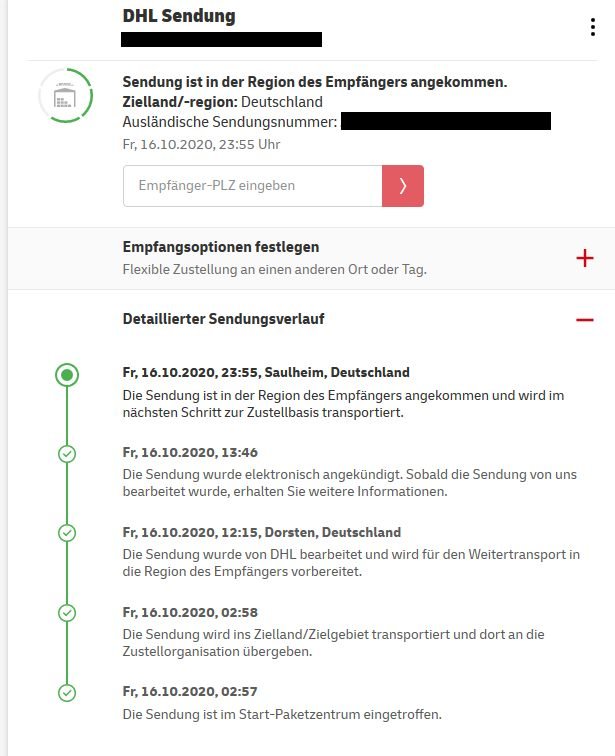The height and width of the screenshot is (756, 615).
Task: Open the three-dot options menu
Action: point(592,27)
